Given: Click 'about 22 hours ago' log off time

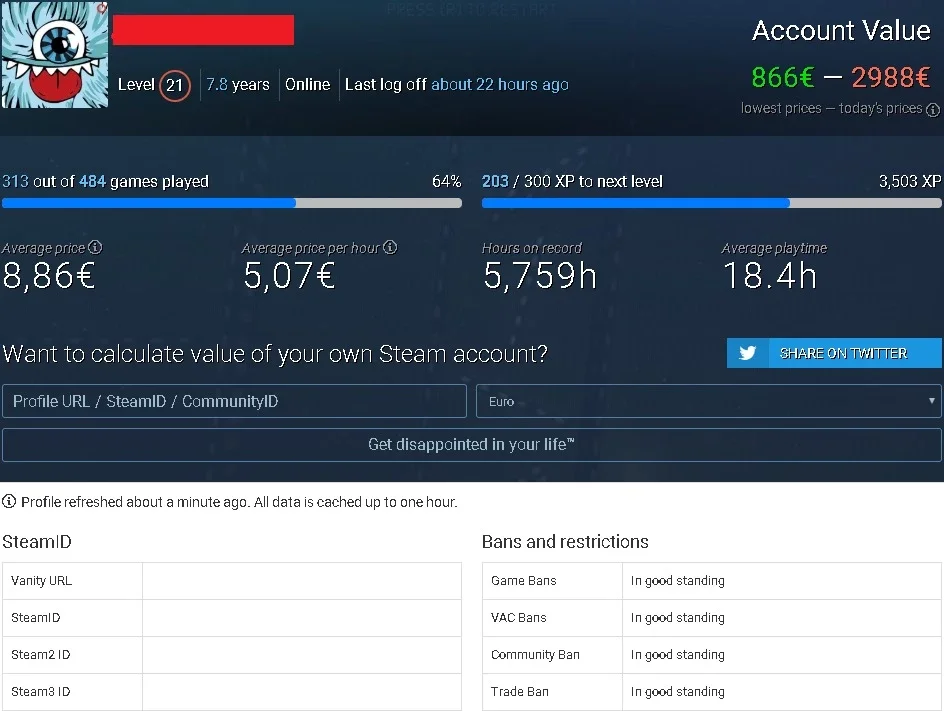Looking at the screenshot, I should pos(500,84).
